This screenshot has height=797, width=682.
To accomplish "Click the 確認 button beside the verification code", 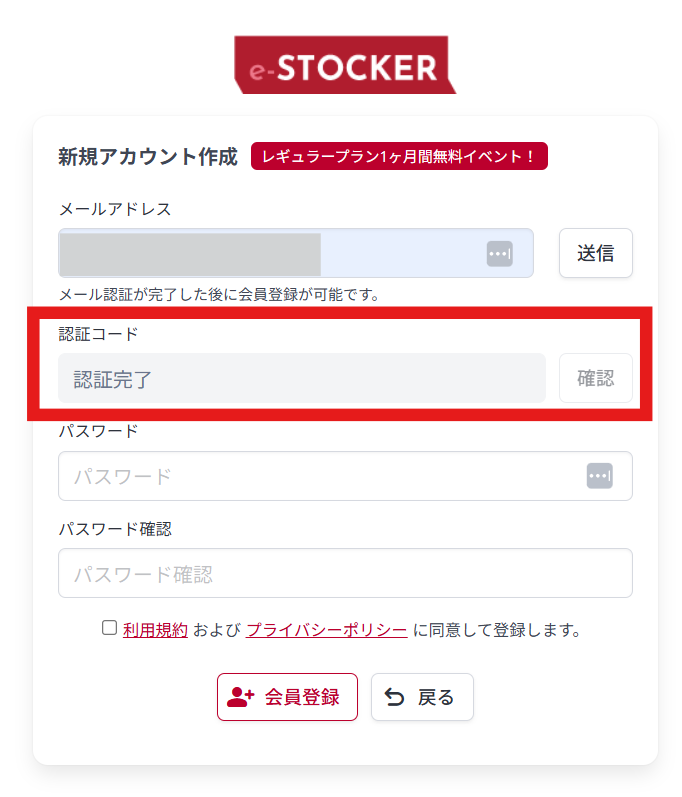I will 595,379.
